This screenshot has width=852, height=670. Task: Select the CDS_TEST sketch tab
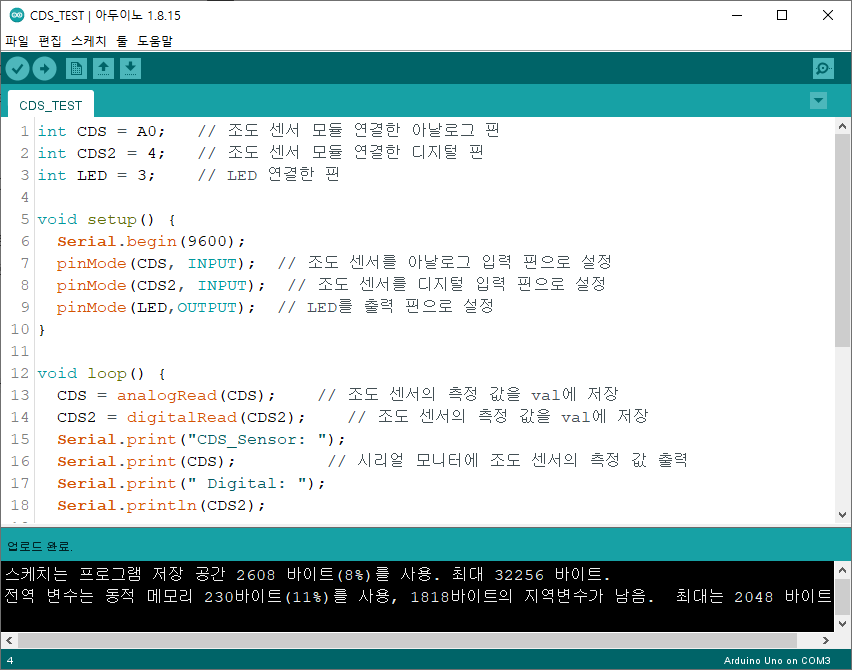[51, 105]
